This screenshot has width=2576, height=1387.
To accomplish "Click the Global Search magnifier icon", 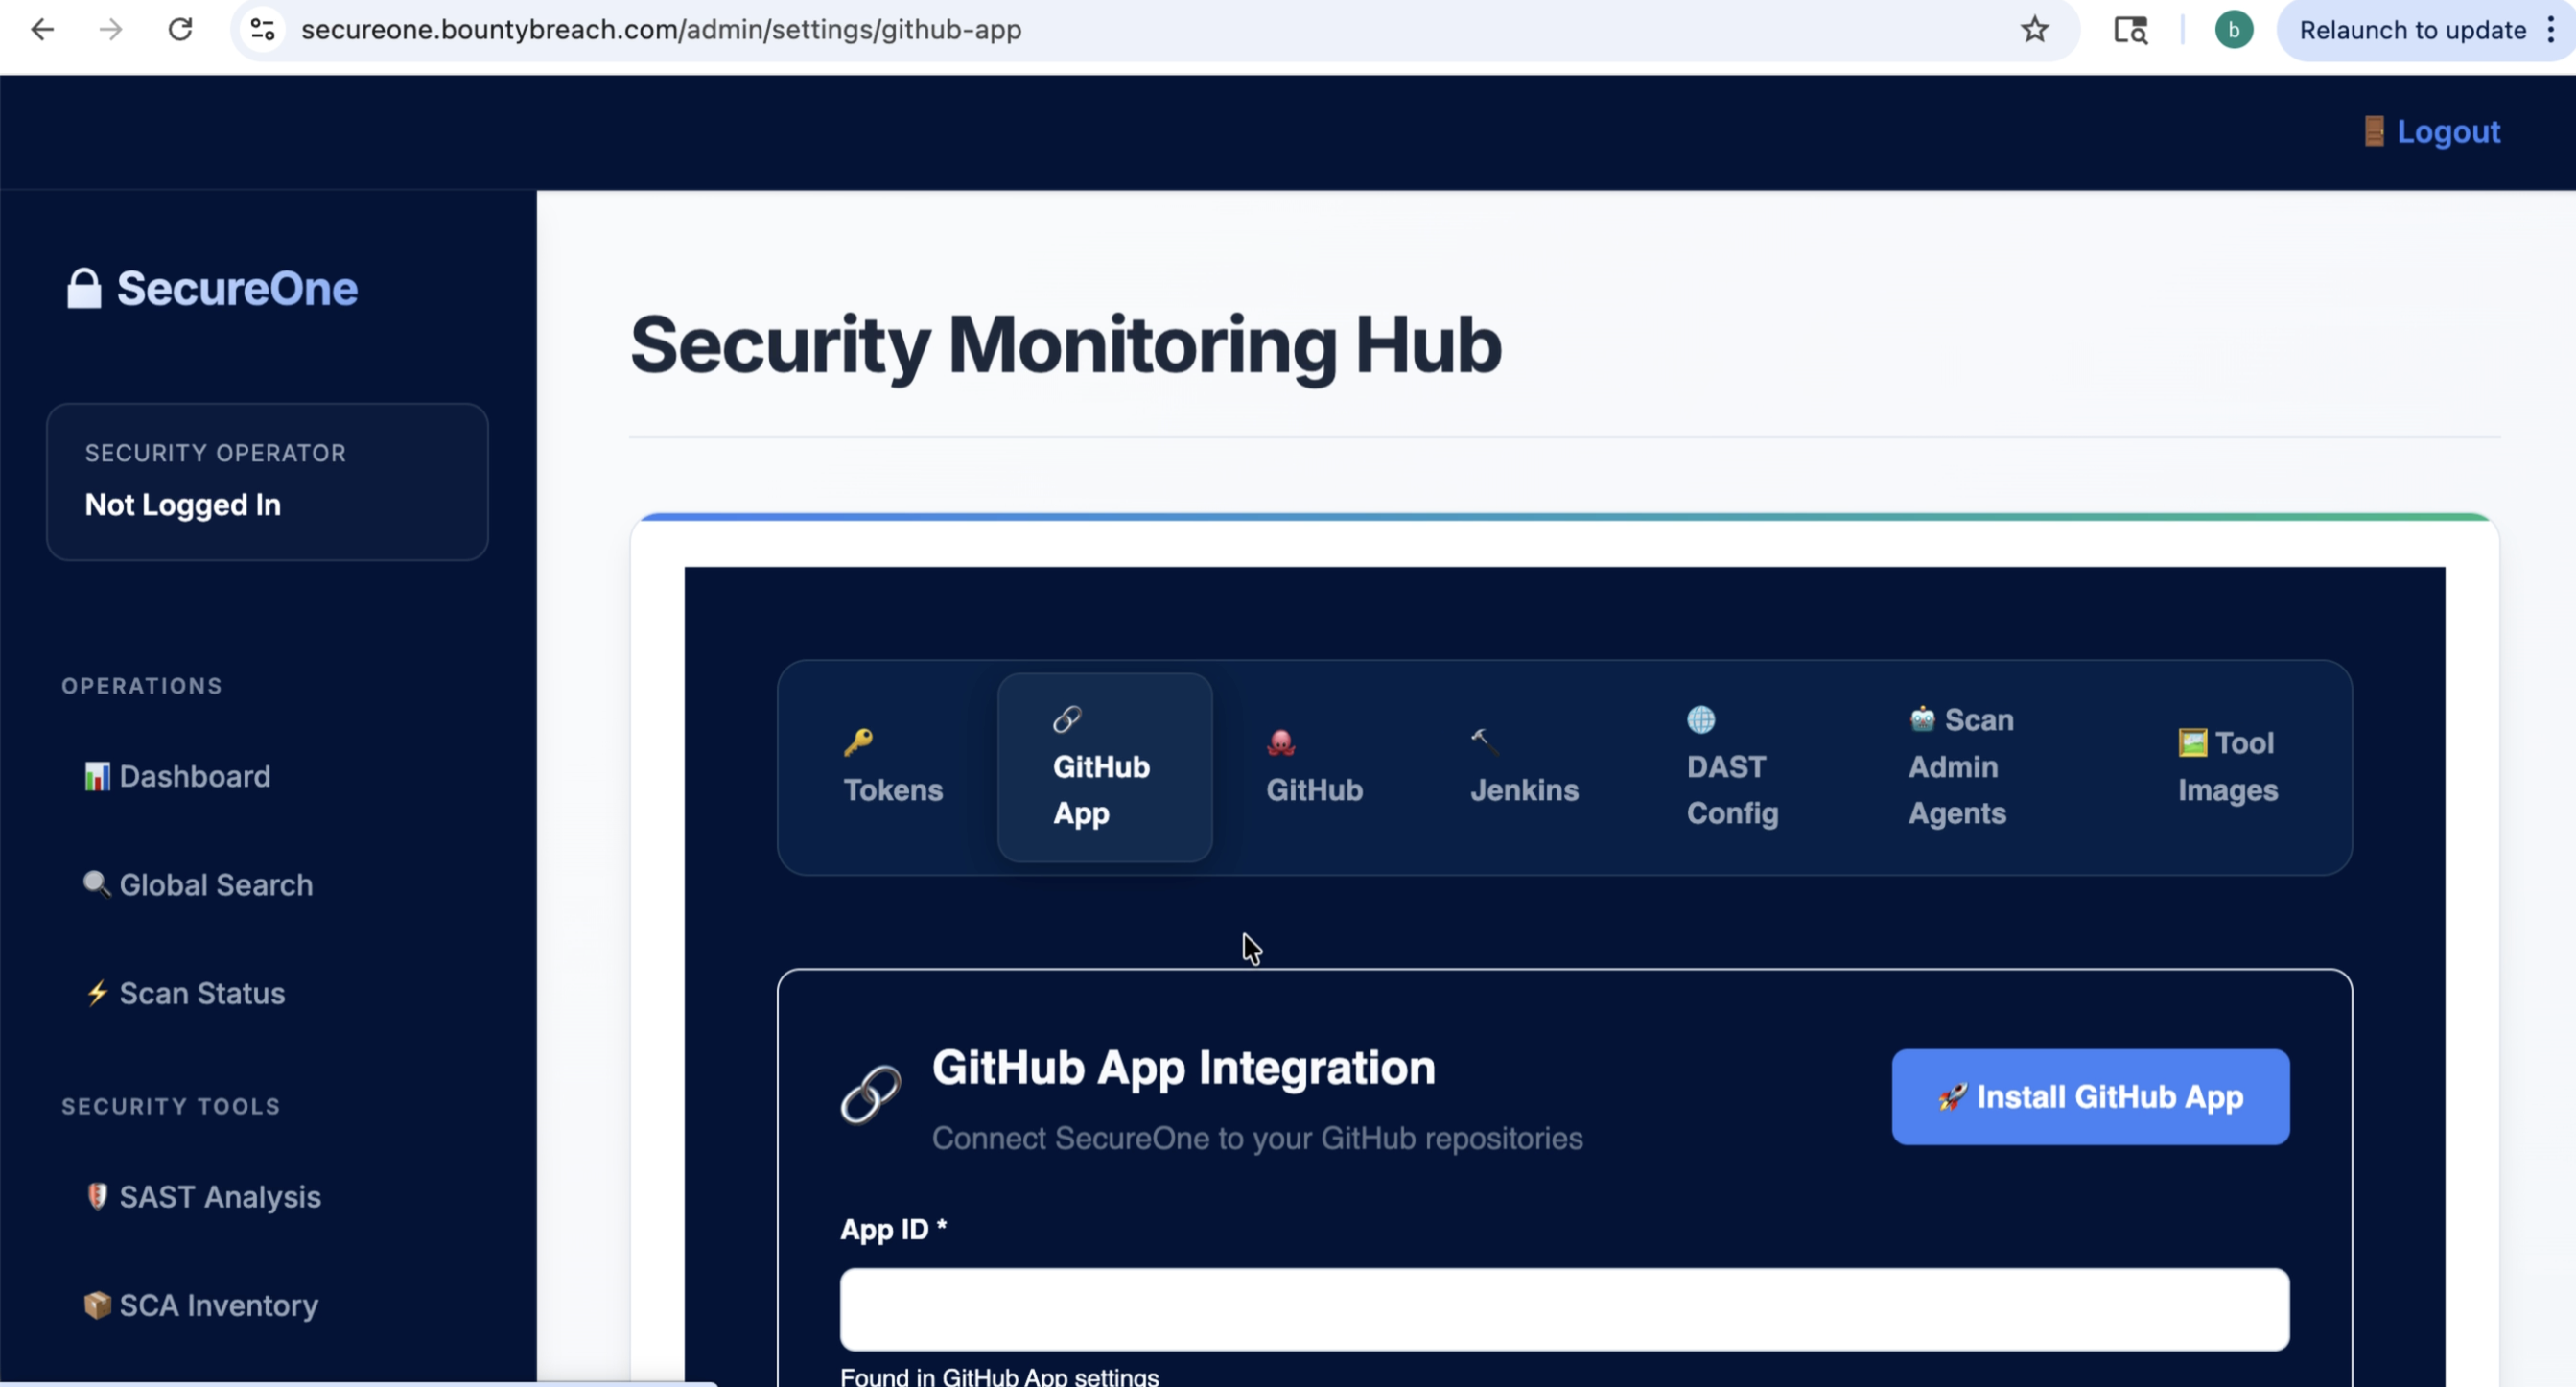I will click(x=97, y=885).
